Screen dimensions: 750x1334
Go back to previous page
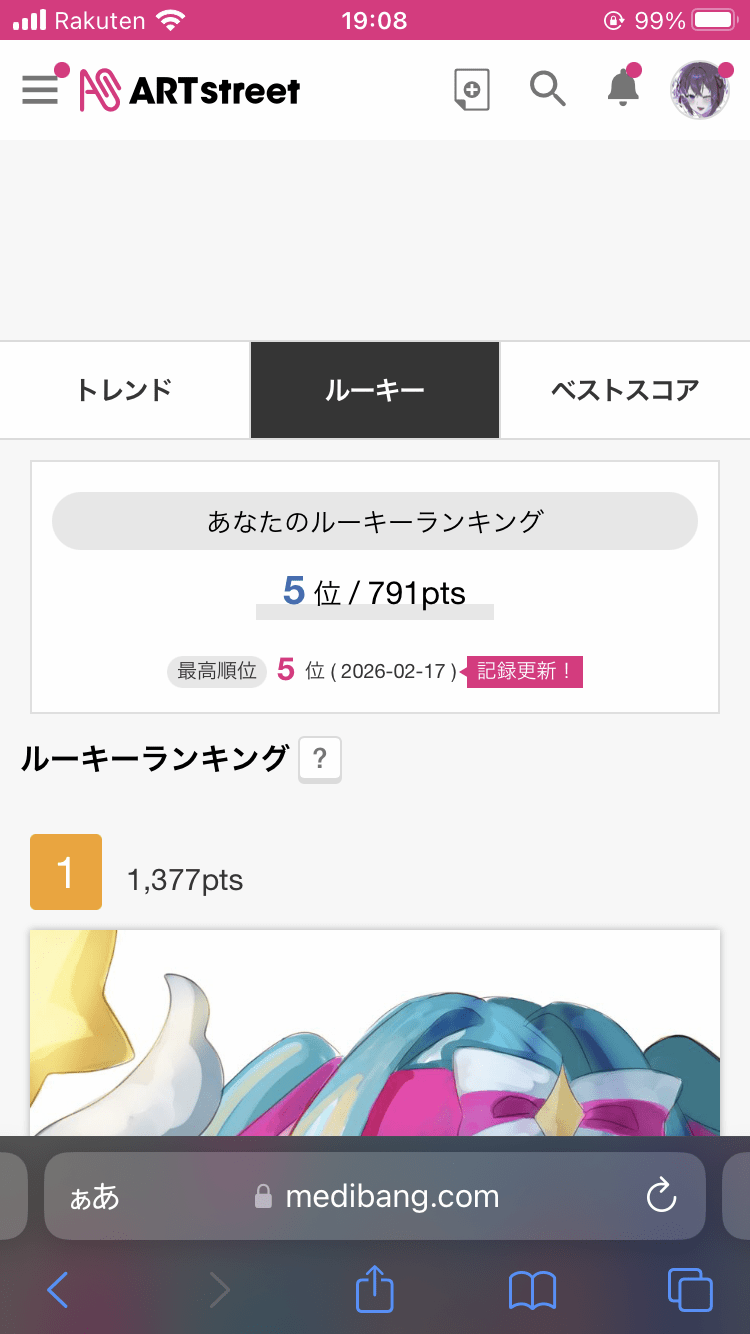pyautogui.click(x=58, y=1290)
